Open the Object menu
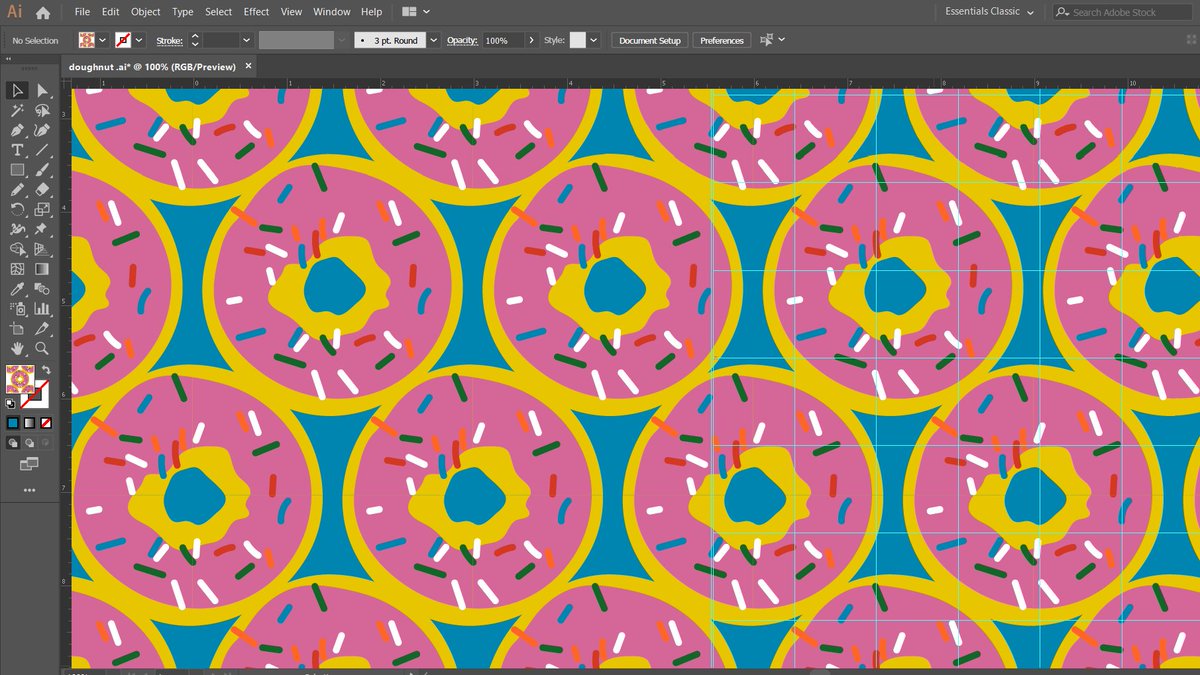The width and height of the screenshot is (1200, 675). coord(146,12)
